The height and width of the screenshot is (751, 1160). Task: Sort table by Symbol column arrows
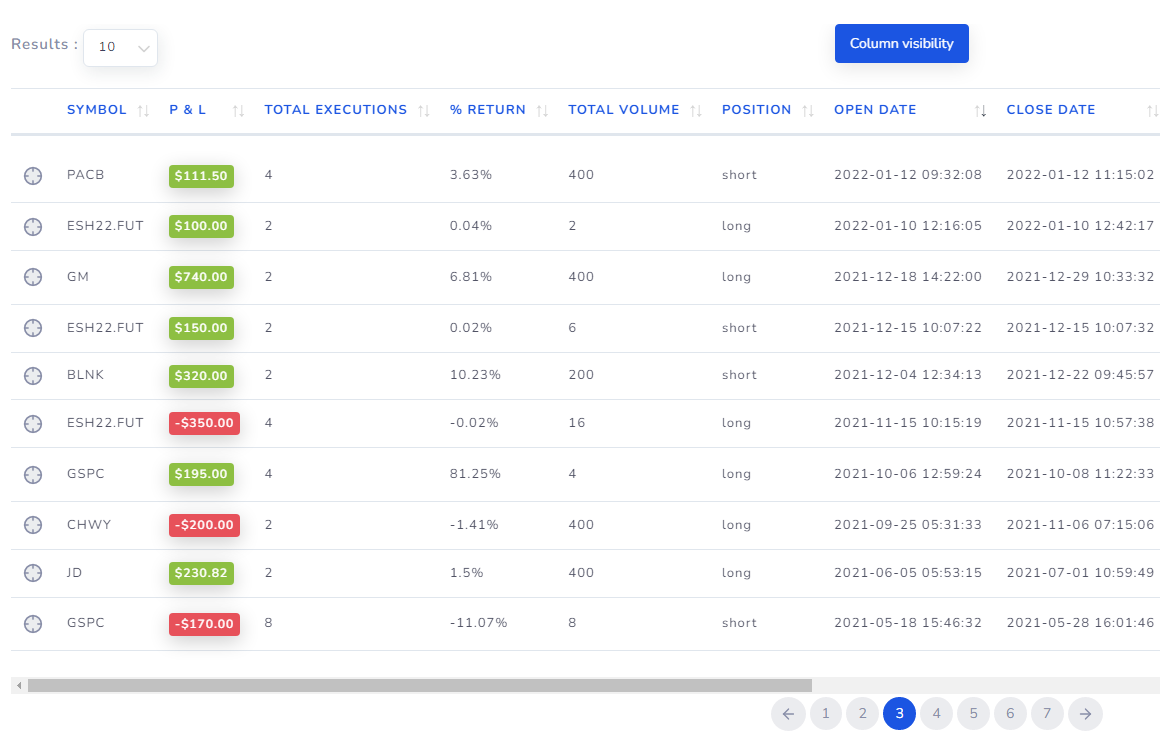click(143, 111)
